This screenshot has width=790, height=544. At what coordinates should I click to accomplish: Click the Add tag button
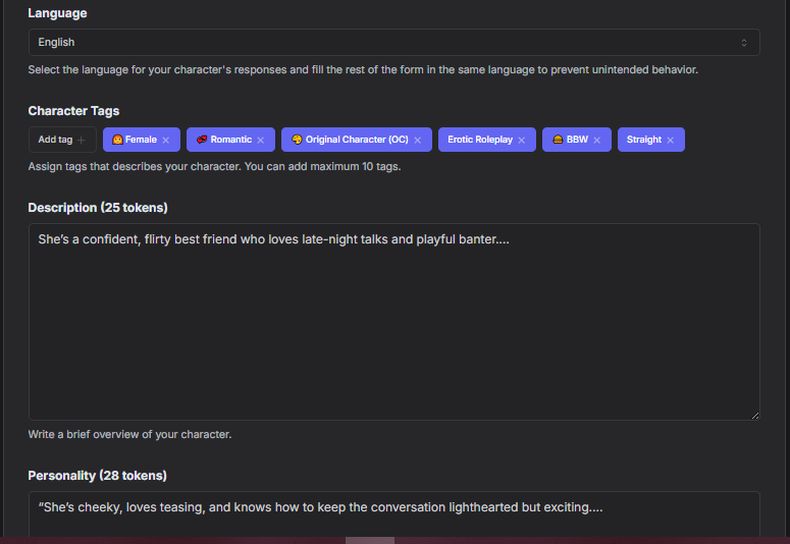pyautogui.click(x=62, y=140)
